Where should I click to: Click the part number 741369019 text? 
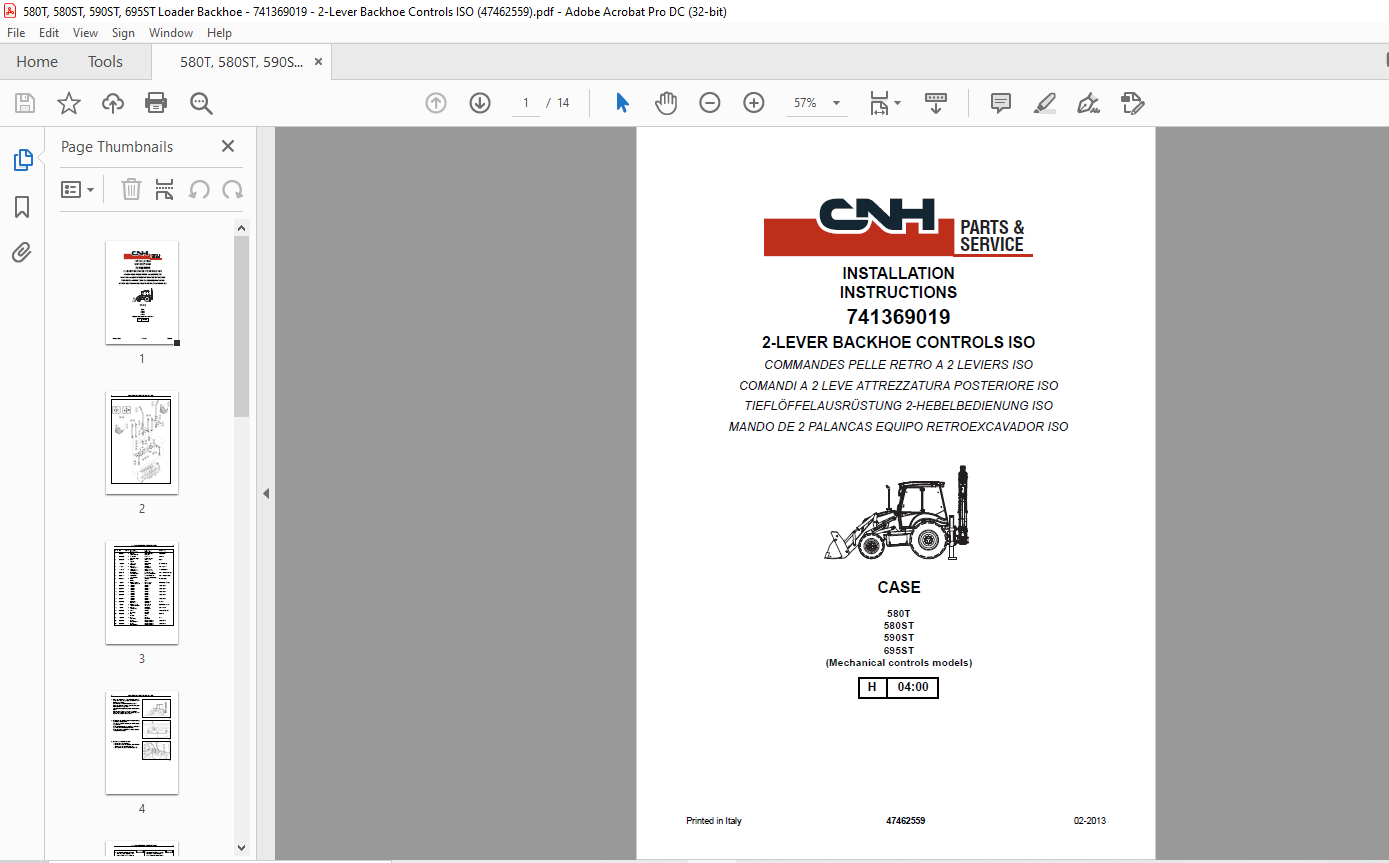[898, 317]
